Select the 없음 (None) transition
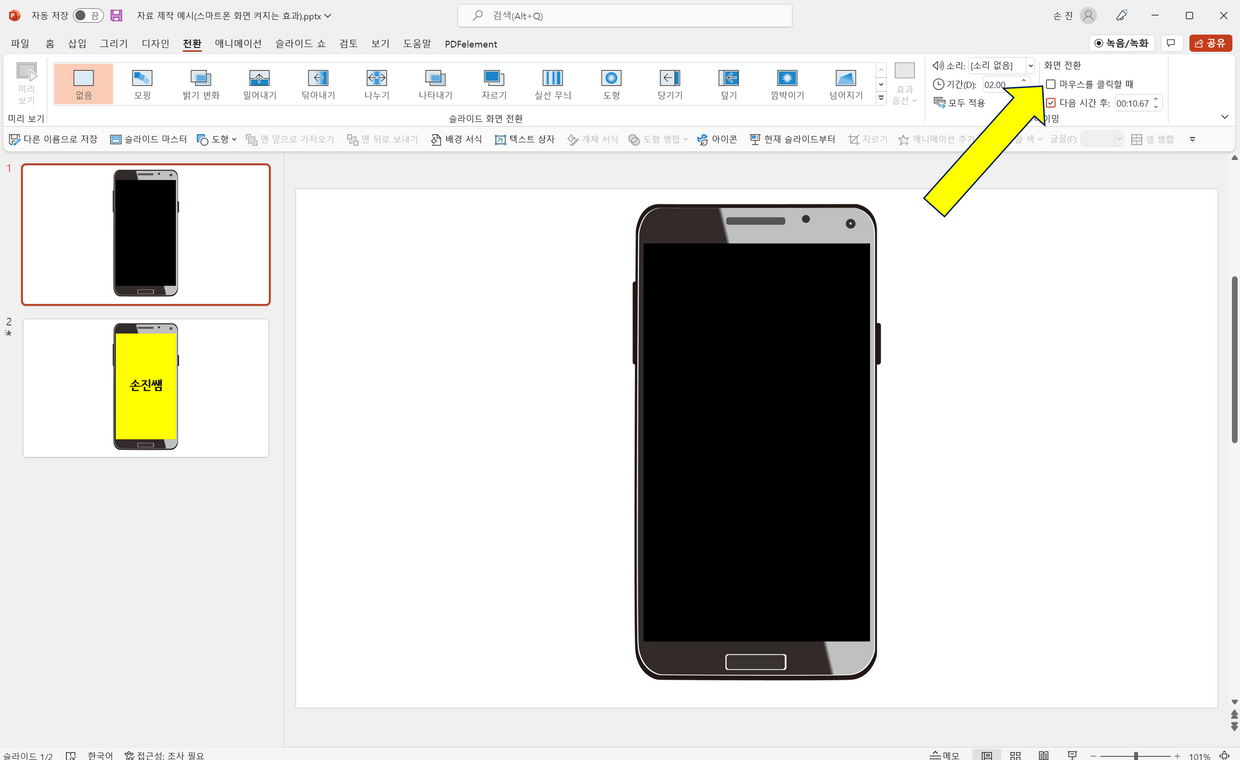The image size is (1240, 760). click(83, 83)
